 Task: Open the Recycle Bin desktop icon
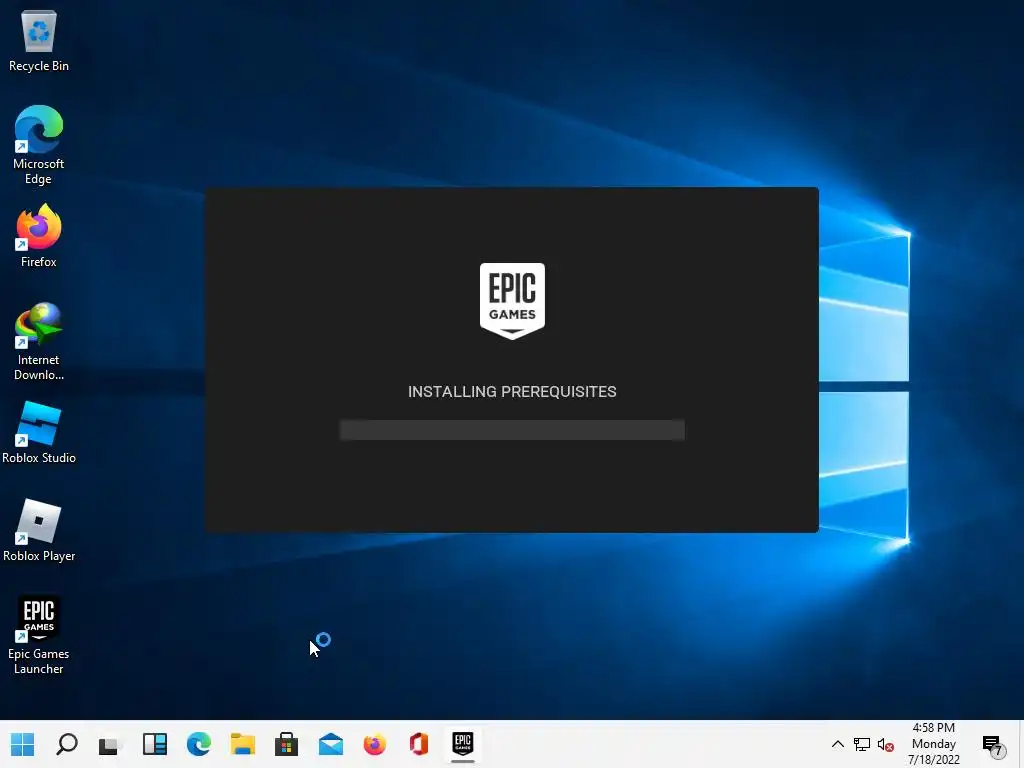(39, 40)
